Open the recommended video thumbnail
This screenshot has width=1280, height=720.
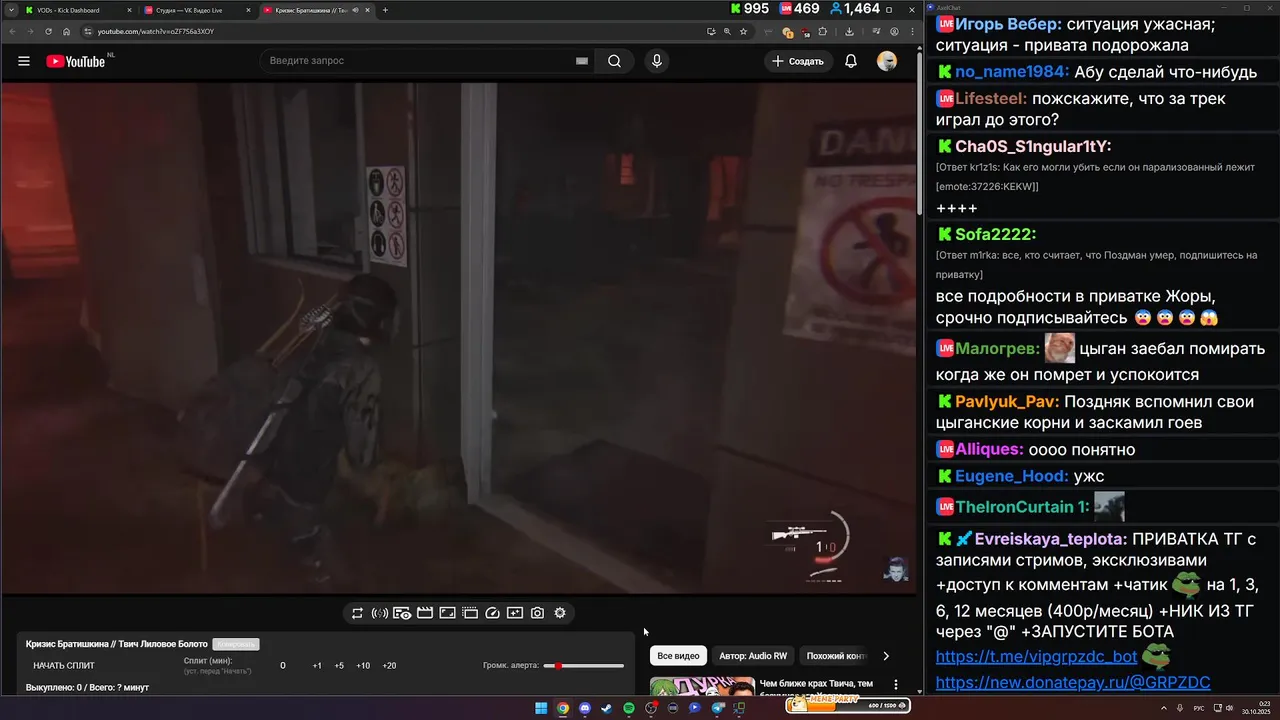pyautogui.click(x=702, y=686)
